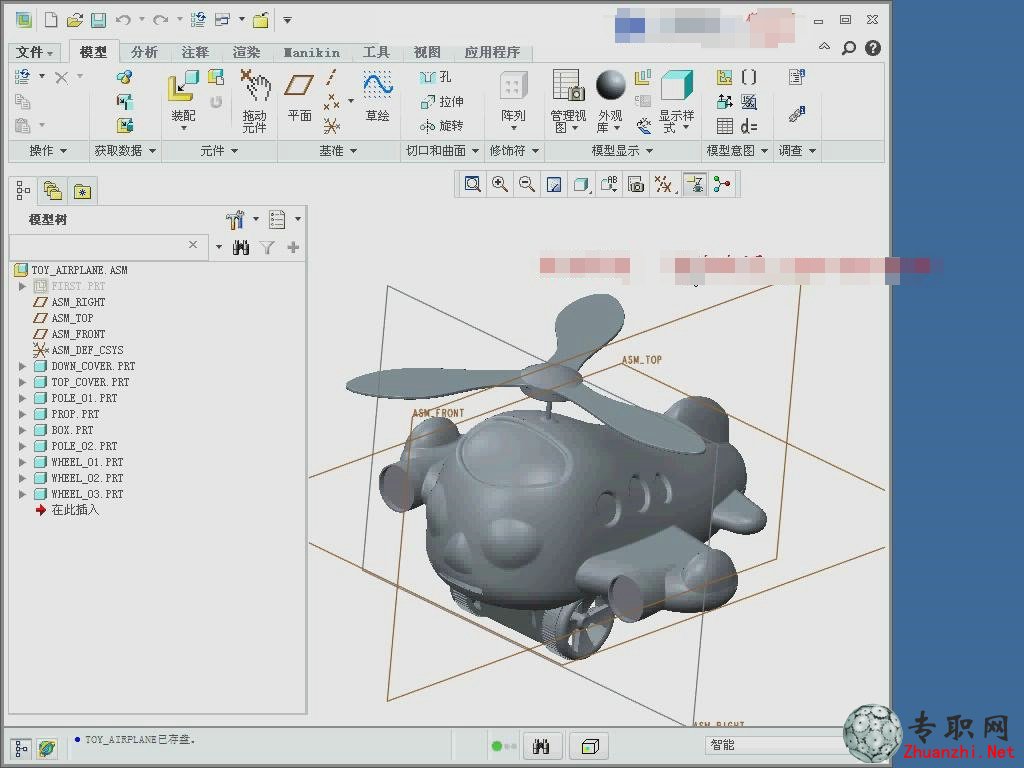1024x768 pixels.
Task: Toggle the selection box icon in status bar
Action: point(590,746)
